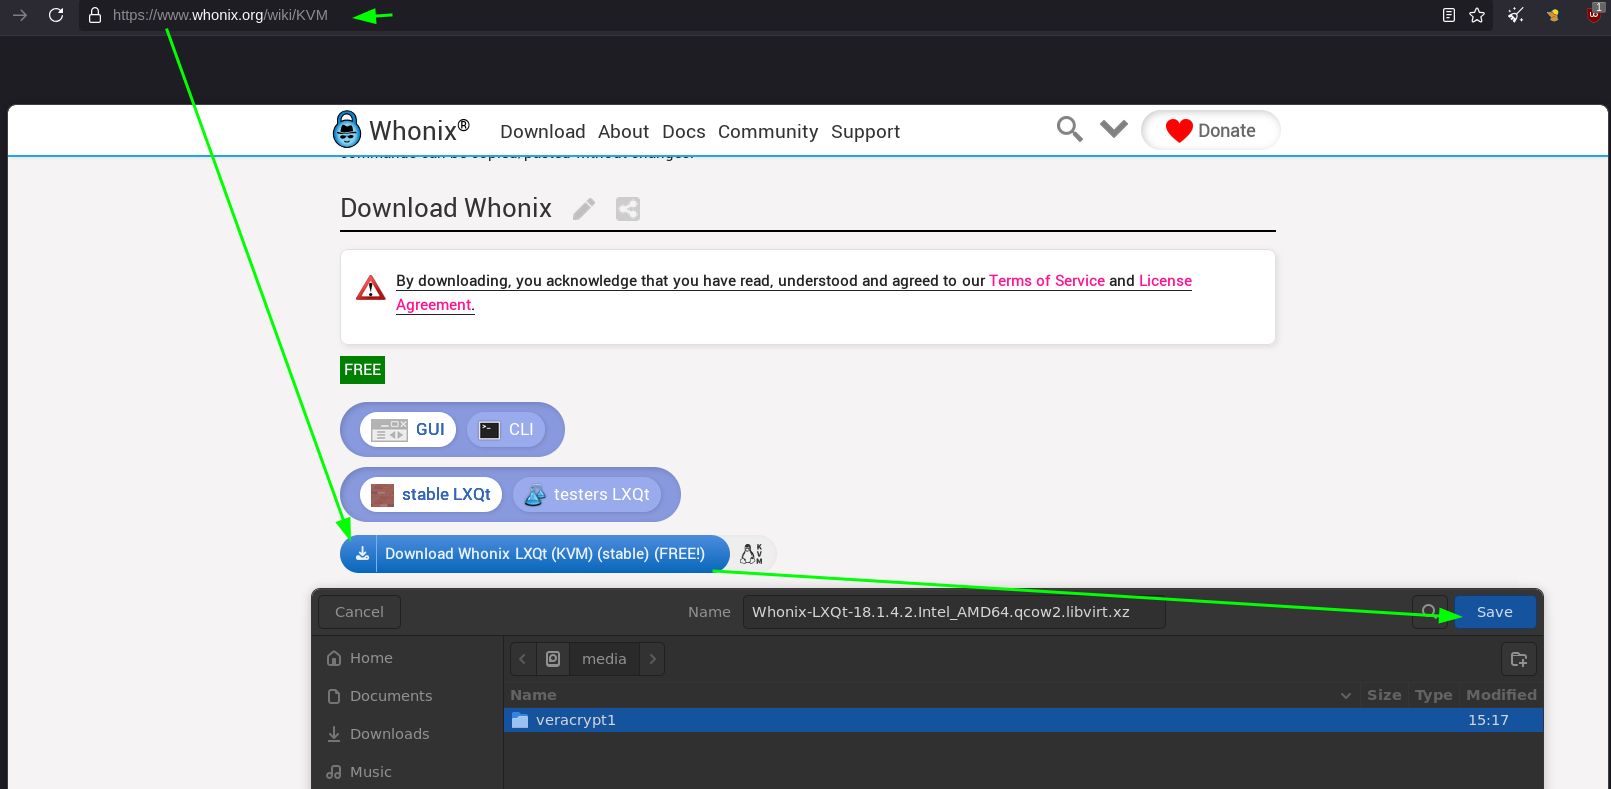The height and width of the screenshot is (789, 1611).
Task: Click the file Name input field
Action: (x=954, y=612)
